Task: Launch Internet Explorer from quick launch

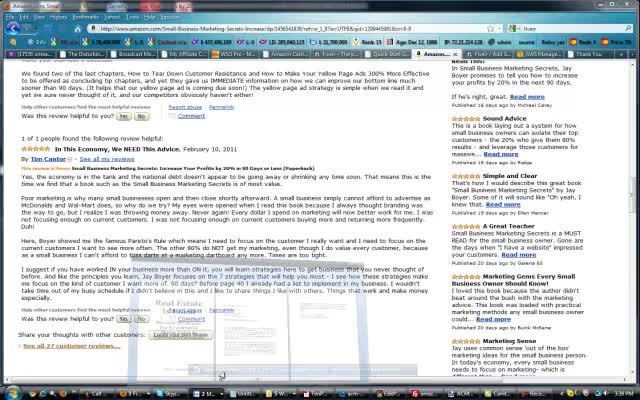Action: click(42, 394)
